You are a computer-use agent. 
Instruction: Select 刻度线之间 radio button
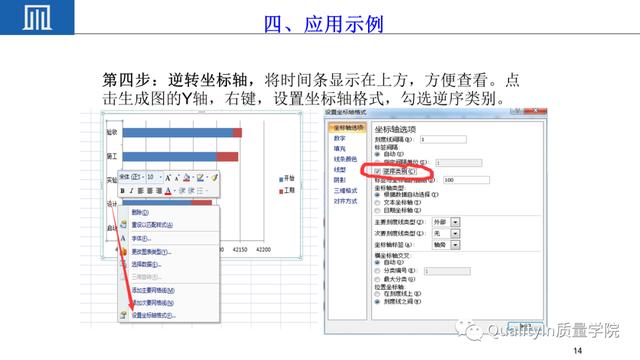377,302
